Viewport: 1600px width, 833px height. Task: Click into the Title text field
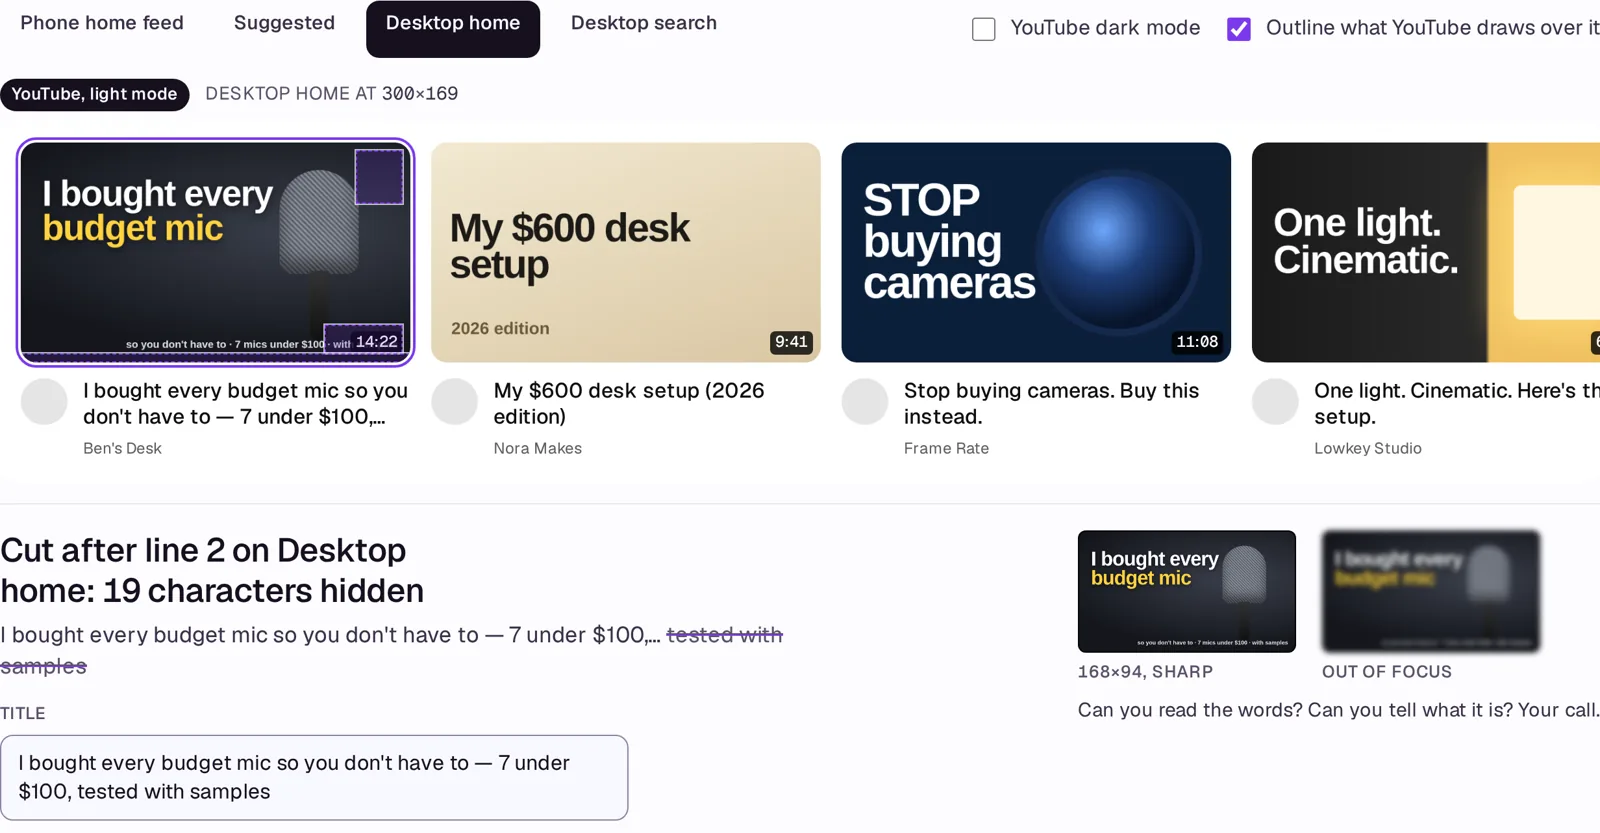point(314,778)
